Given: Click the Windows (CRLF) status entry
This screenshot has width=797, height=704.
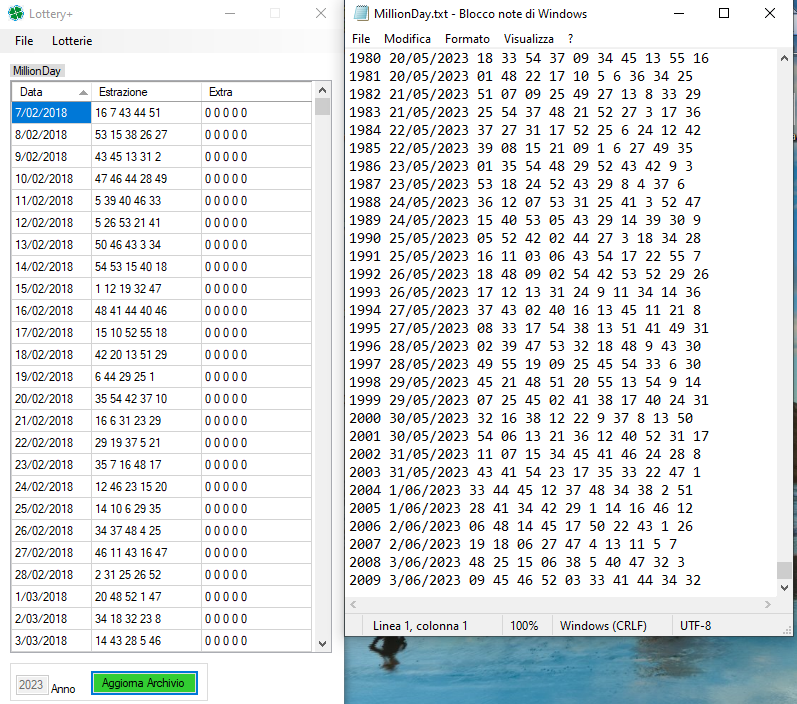Looking at the screenshot, I should point(603,626).
